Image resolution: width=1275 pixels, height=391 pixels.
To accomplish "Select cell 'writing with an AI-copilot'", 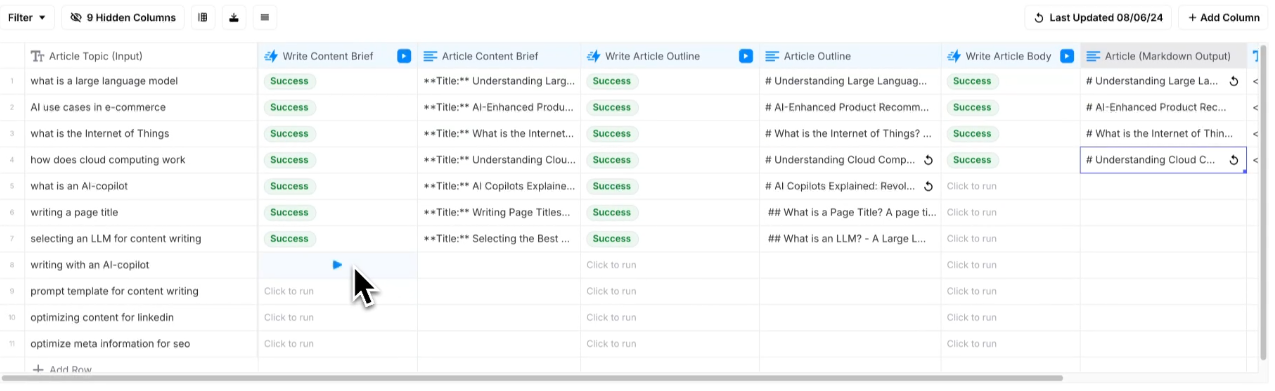I will point(141,265).
